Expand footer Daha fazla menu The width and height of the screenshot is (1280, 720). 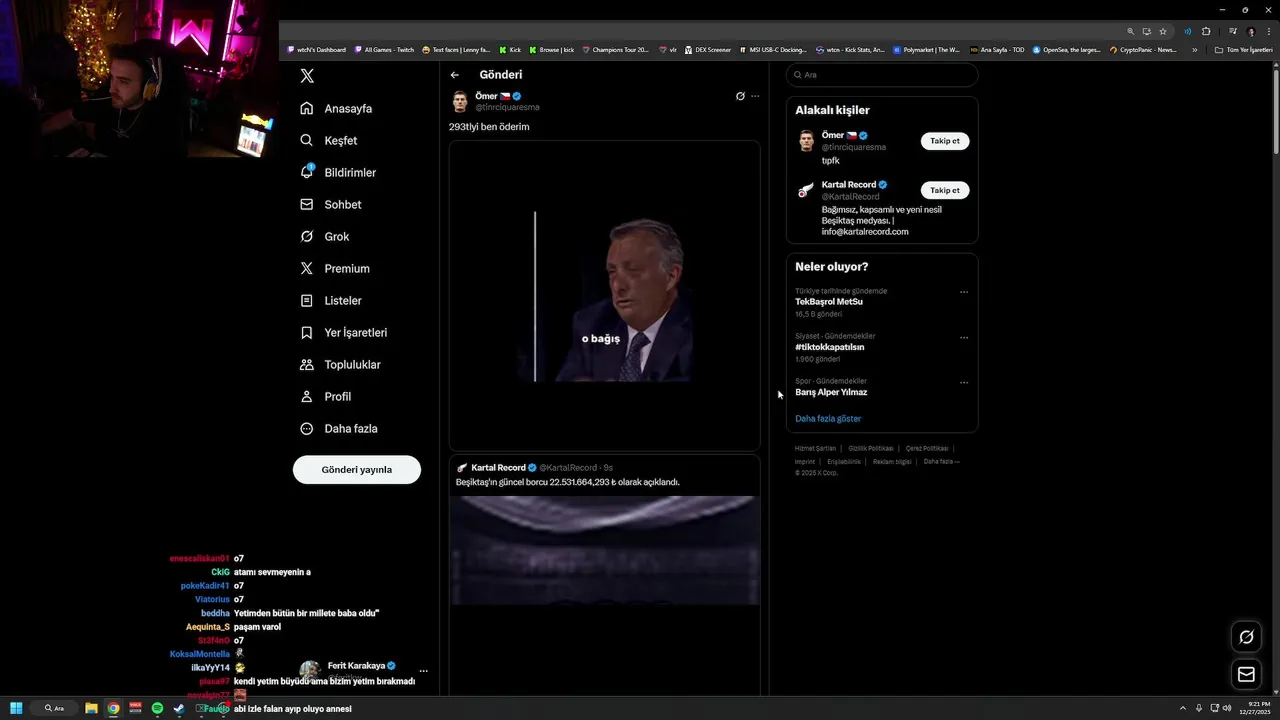941,461
